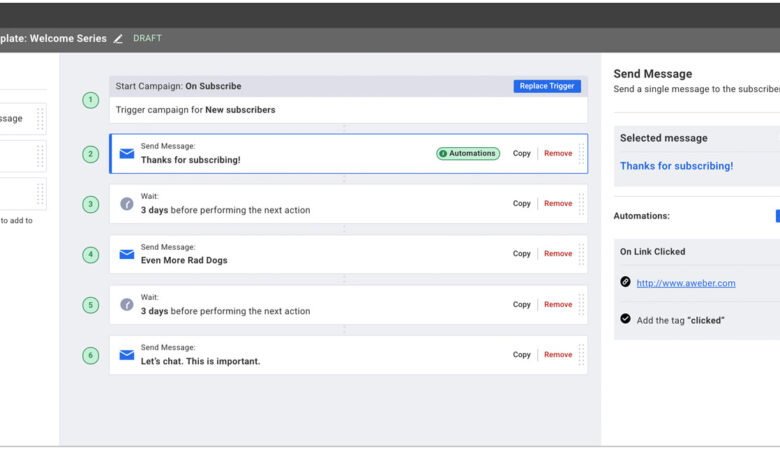Click the Replace Trigger button
This screenshot has height=450, width=780.
click(x=547, y=86)
